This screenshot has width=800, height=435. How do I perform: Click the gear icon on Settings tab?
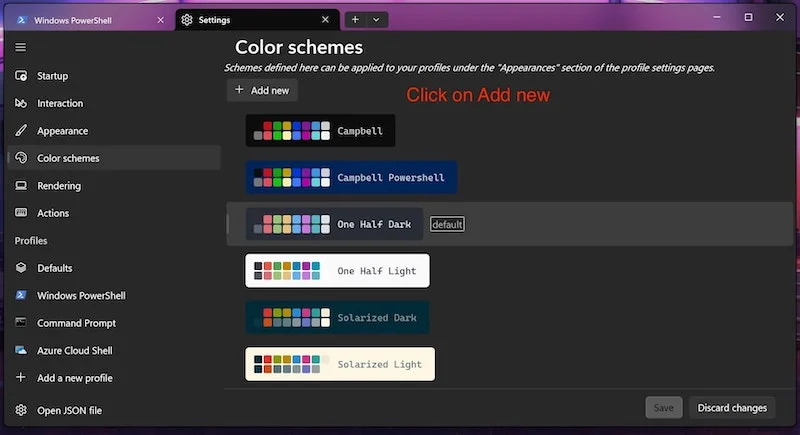click(187, 19)
